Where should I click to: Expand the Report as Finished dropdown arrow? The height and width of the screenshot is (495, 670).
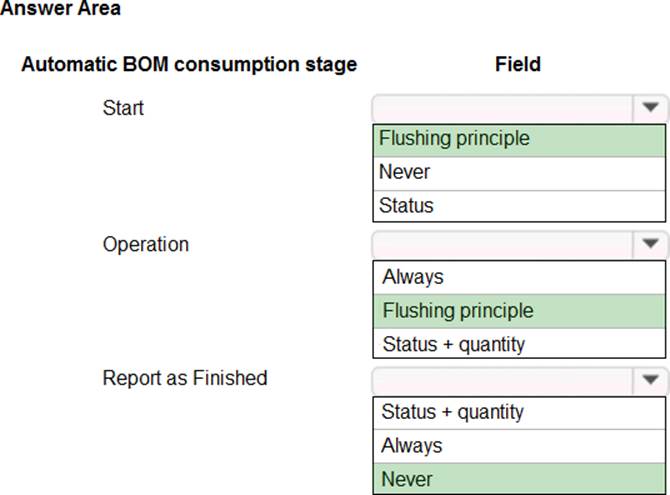[x=650, y=380]
